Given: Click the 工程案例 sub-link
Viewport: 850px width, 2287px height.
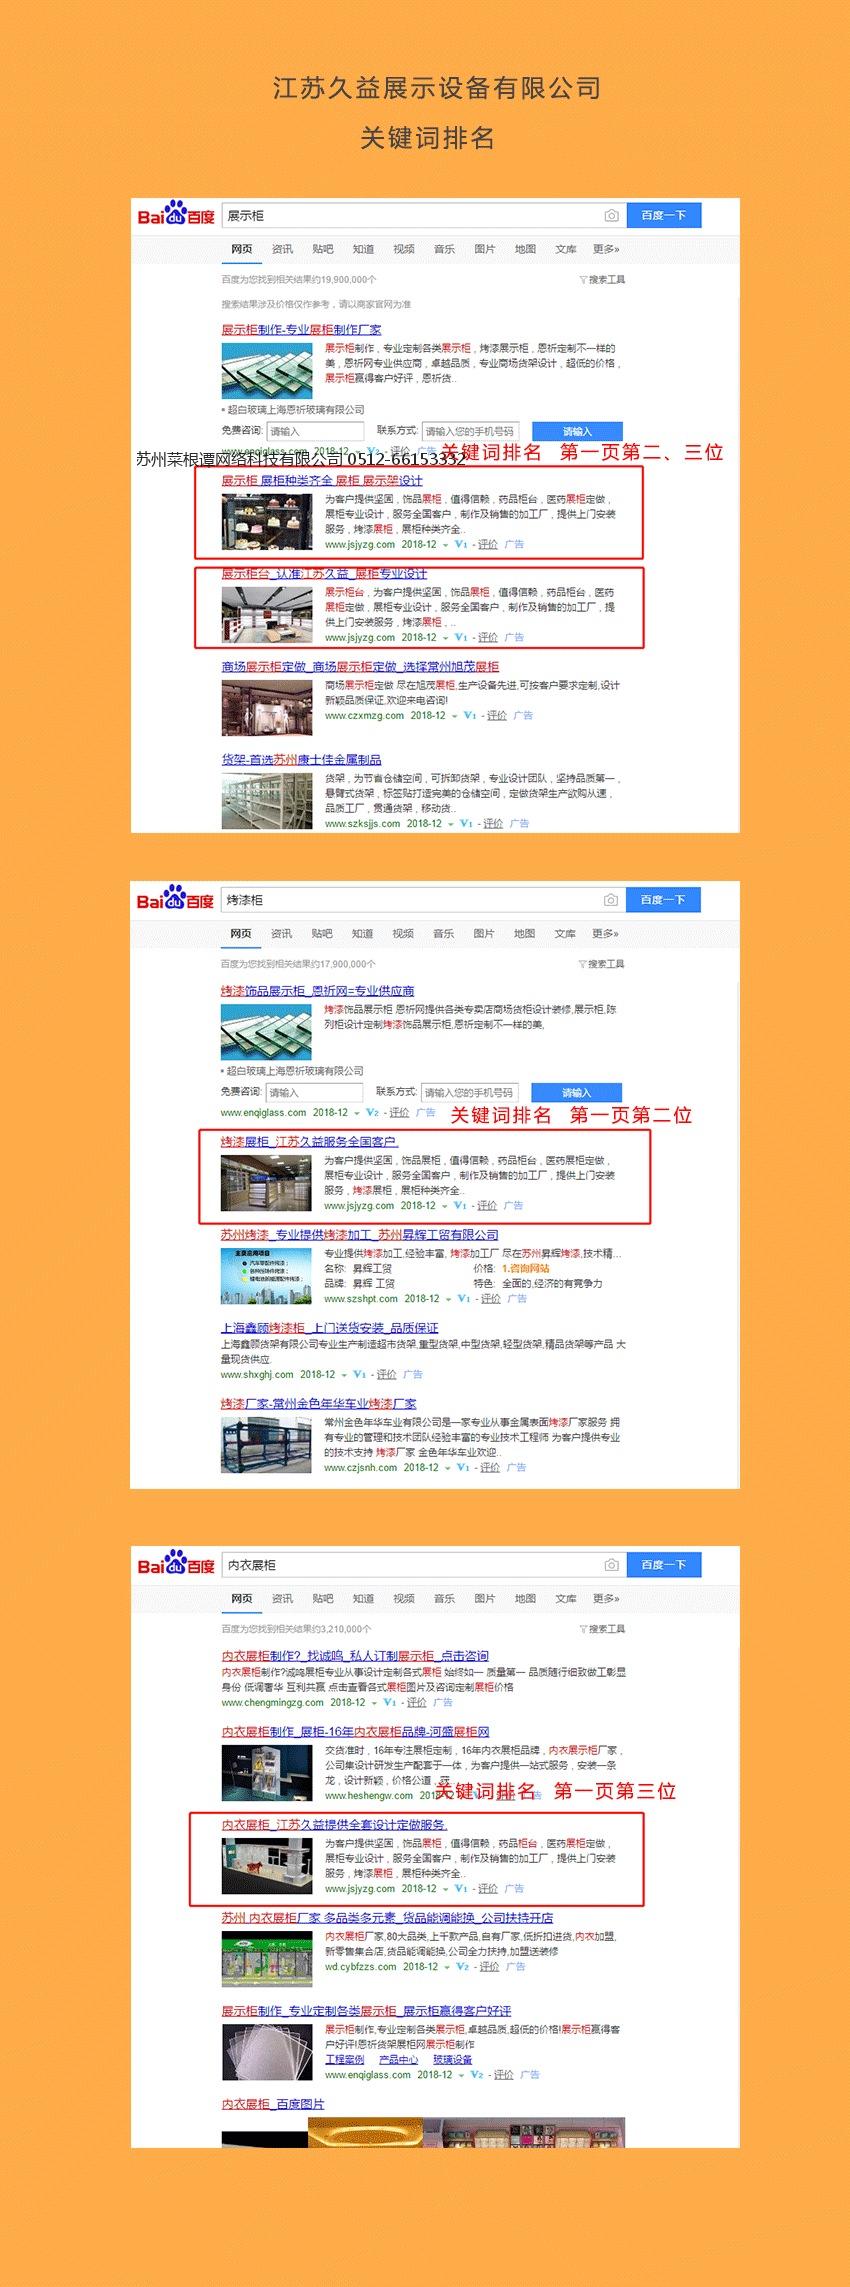Looking at the screenshot, I should pos(345,2060).
